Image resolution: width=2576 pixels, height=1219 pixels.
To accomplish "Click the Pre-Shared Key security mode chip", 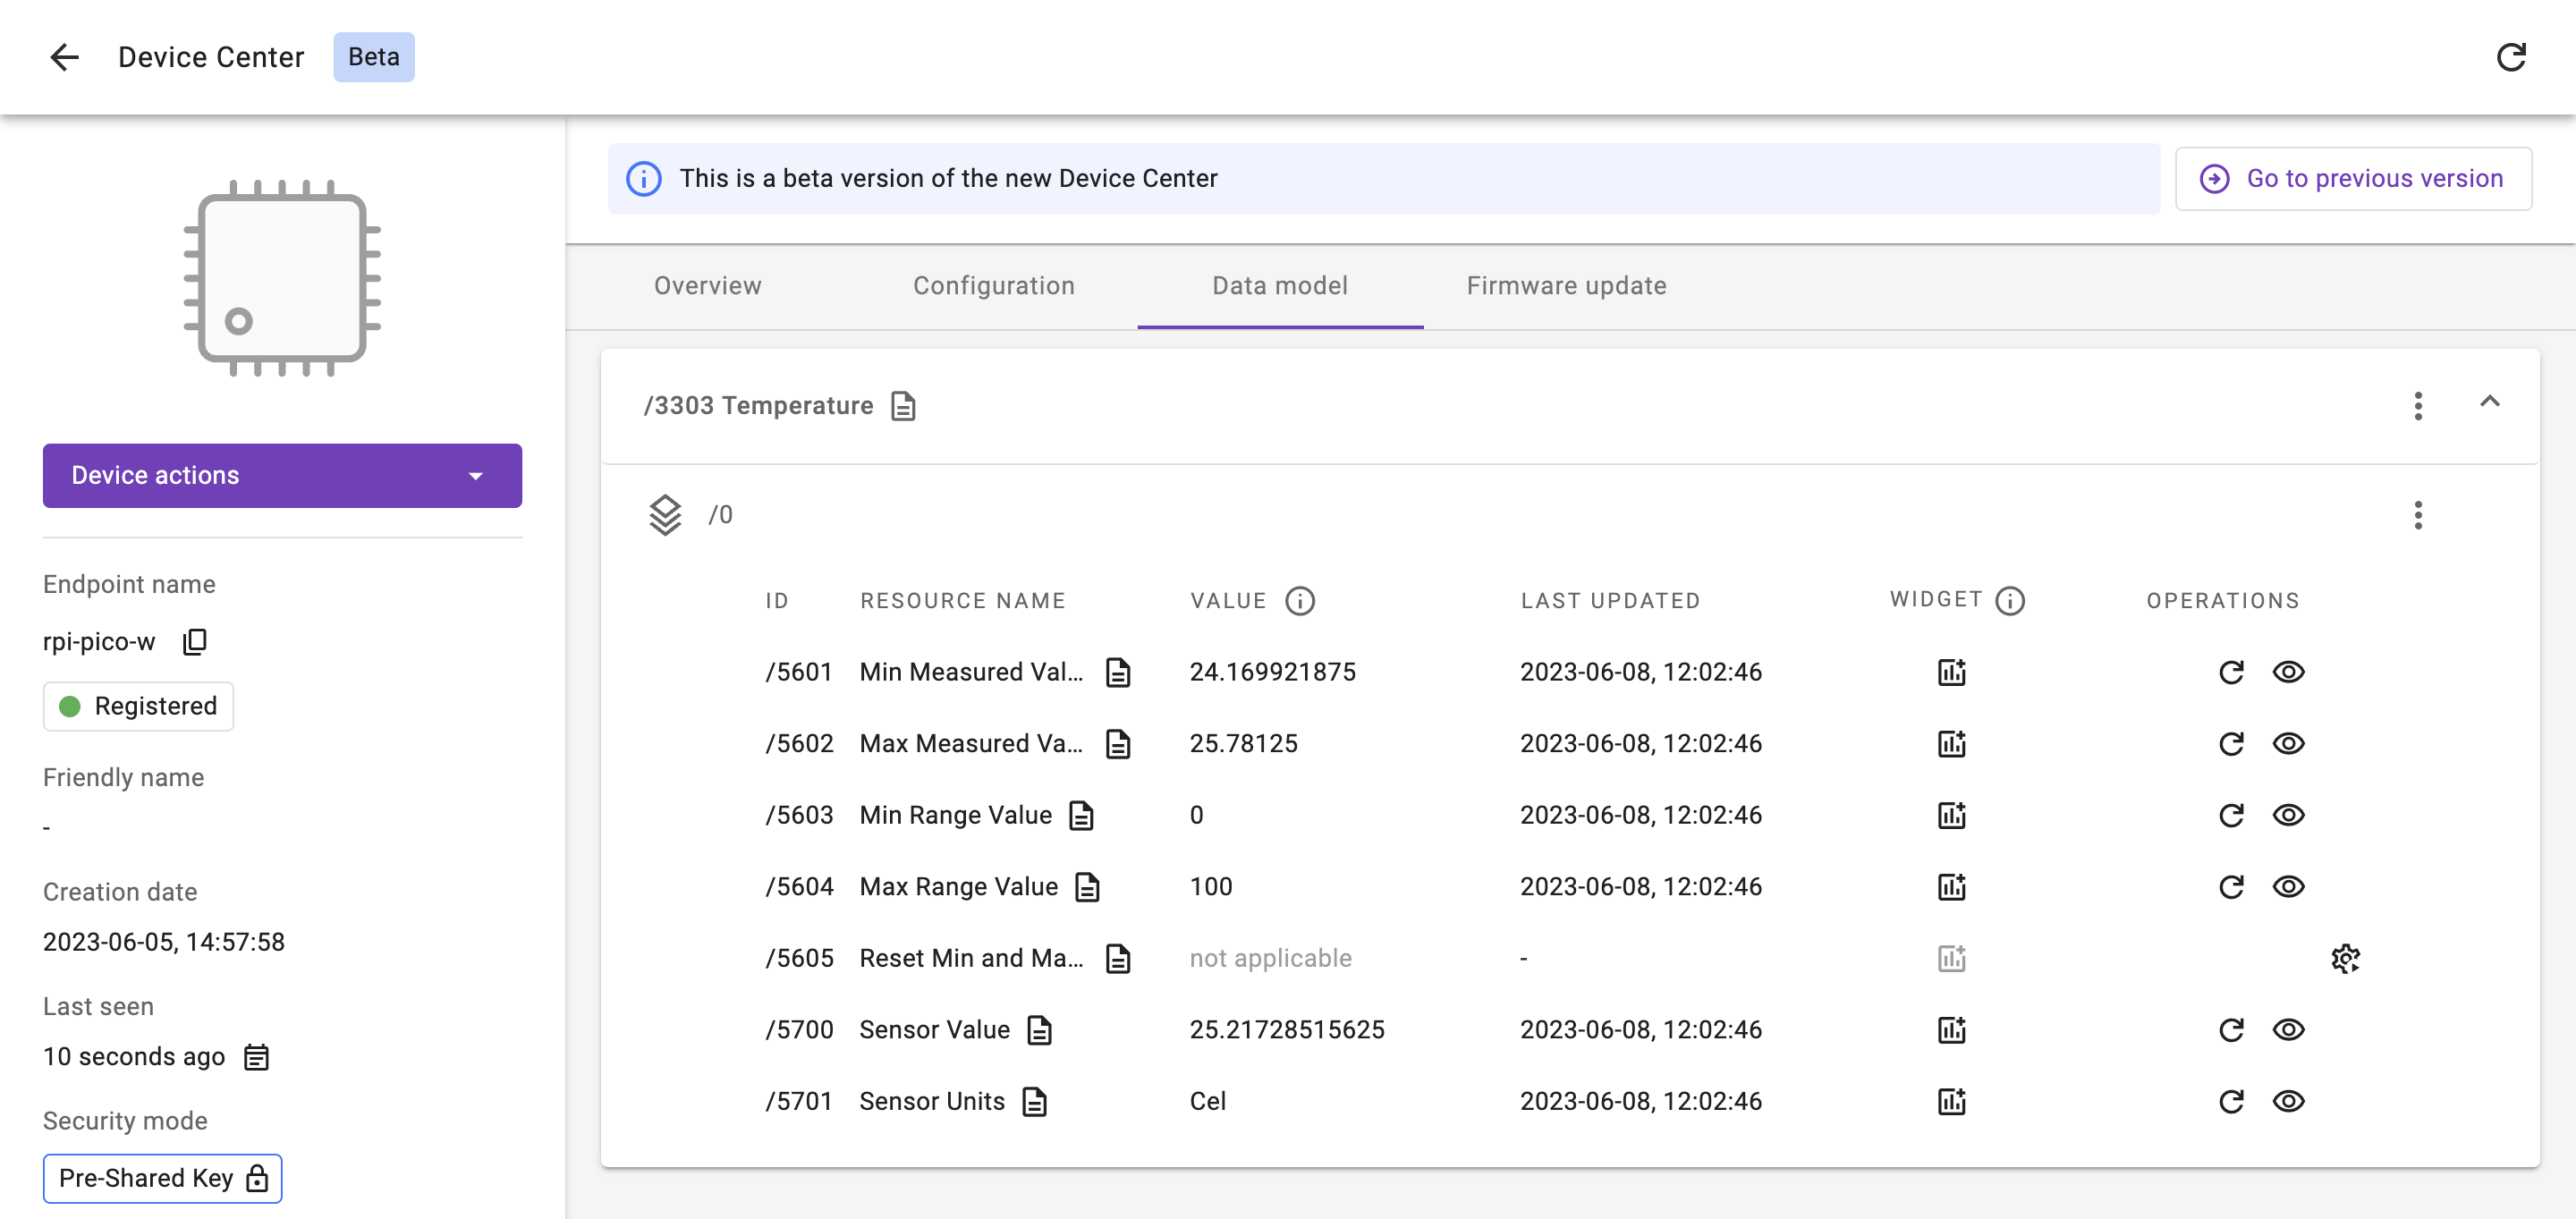I will point(162,1178).
